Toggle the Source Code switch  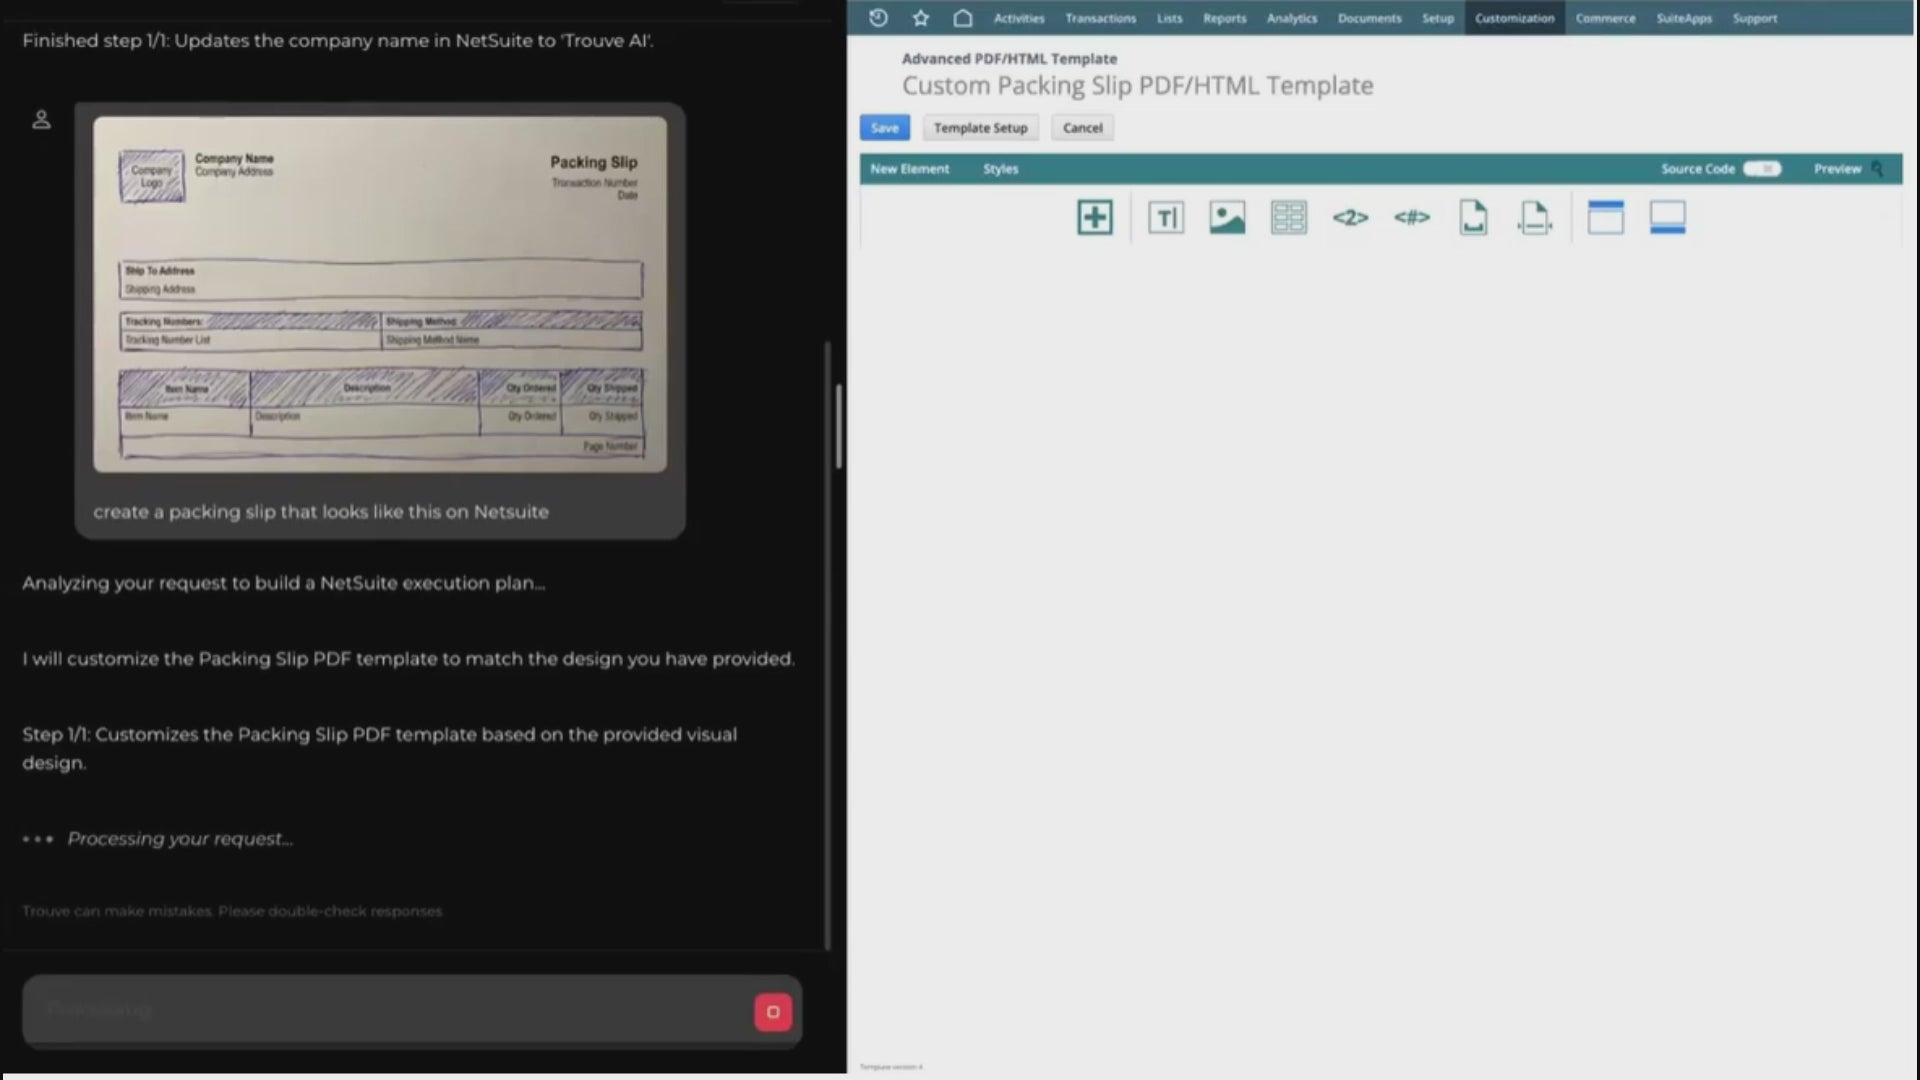tap(1762, 169)
